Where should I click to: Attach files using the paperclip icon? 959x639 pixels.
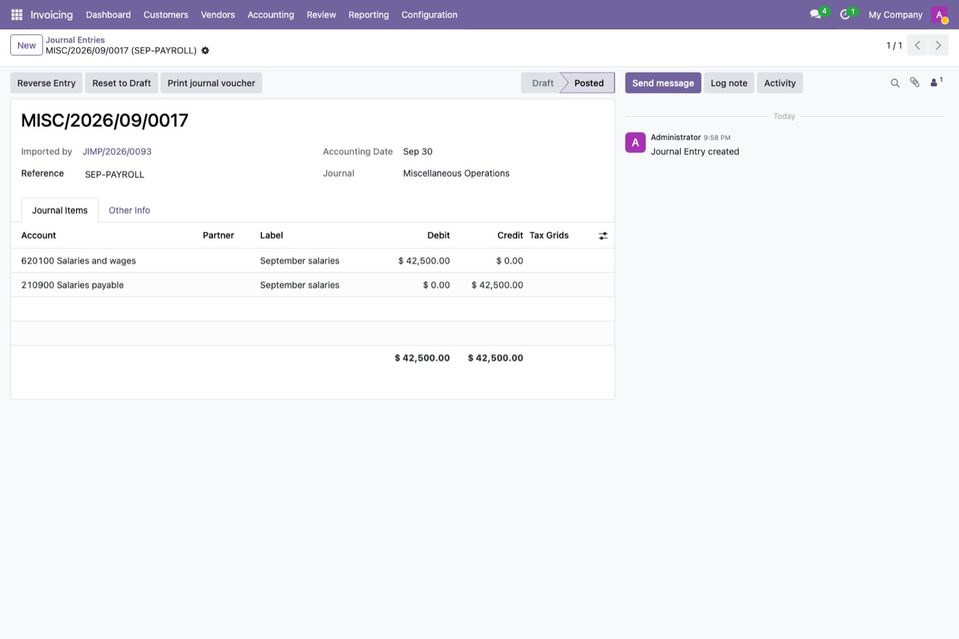[914, 83]
